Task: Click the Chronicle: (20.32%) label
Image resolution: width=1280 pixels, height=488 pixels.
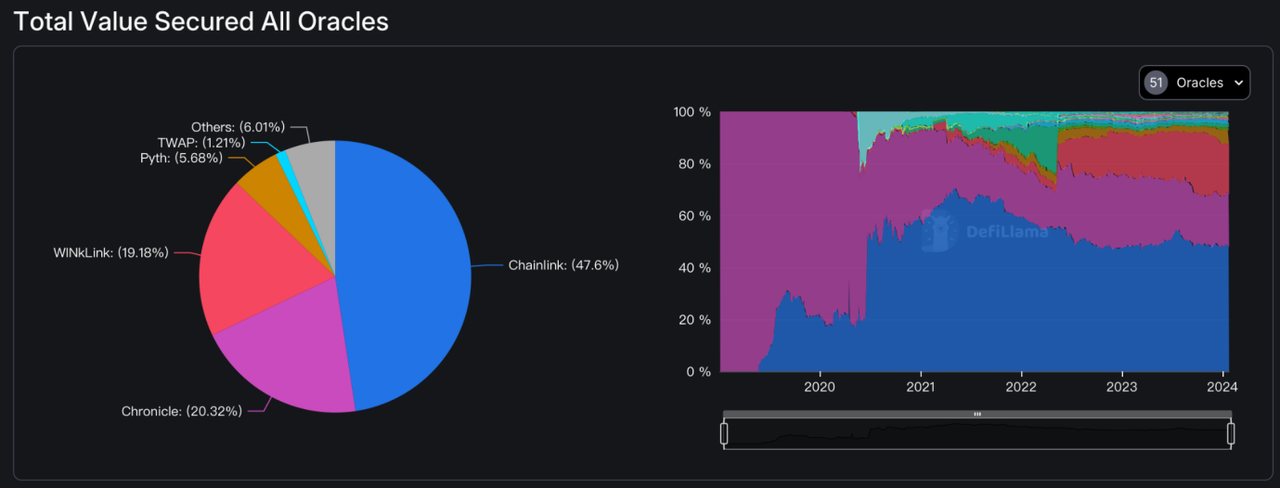Action: point(181,411)
